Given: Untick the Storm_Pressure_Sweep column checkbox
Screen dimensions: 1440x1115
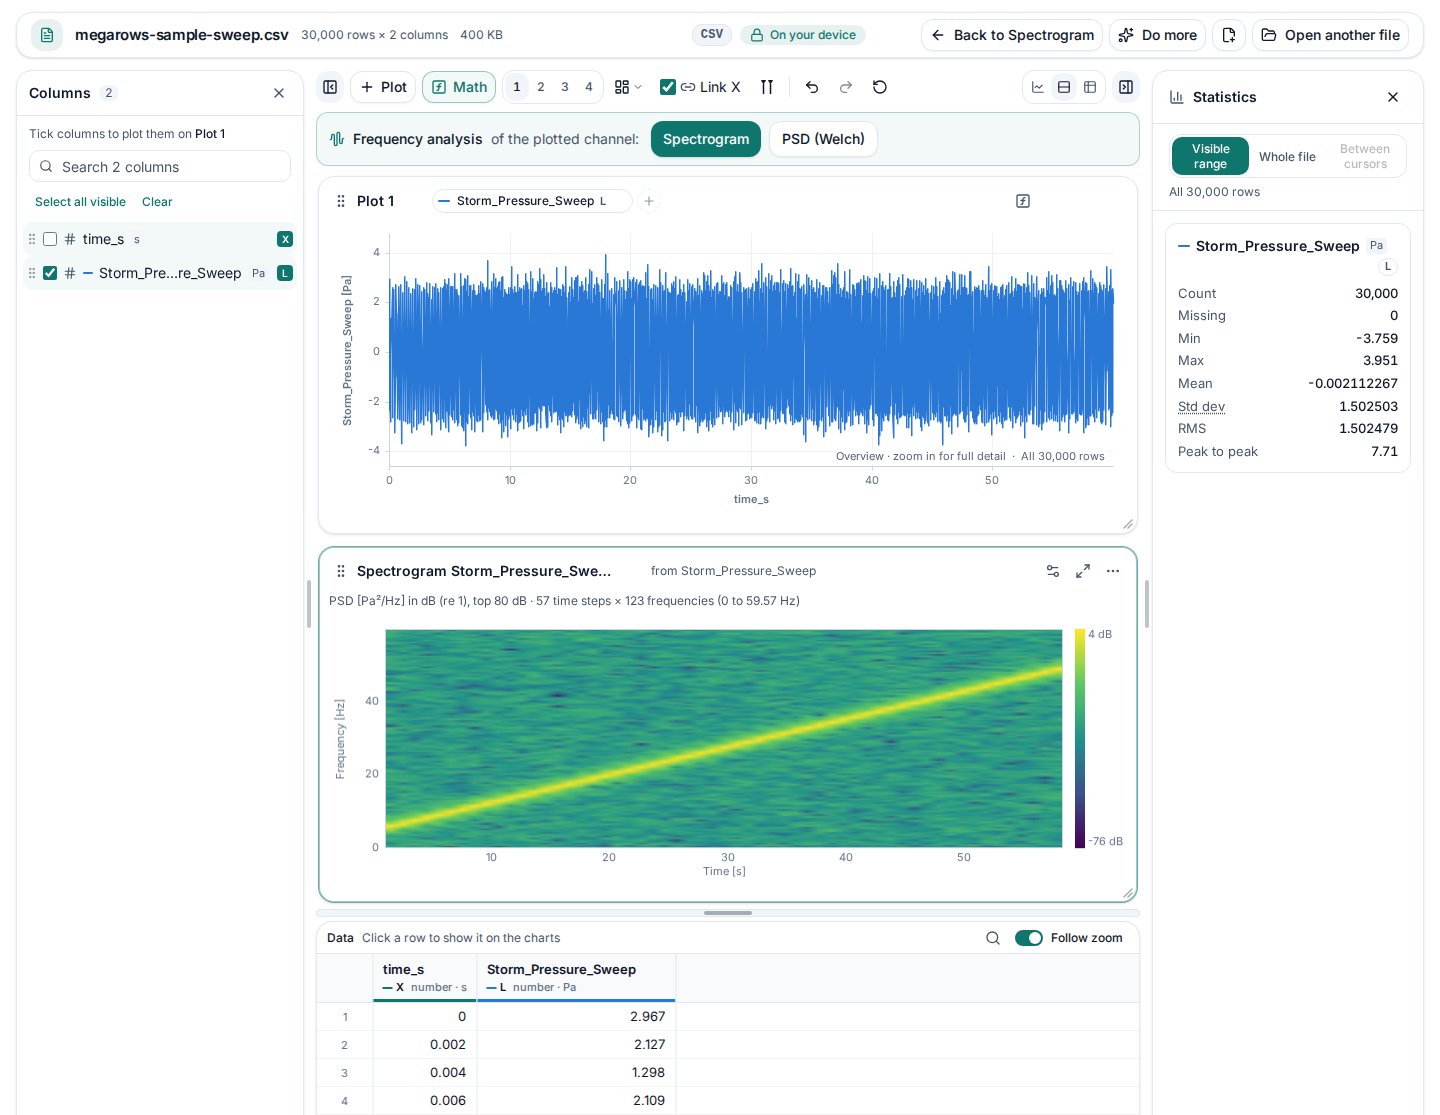Looking at the screenshot, I should point(50,273).
